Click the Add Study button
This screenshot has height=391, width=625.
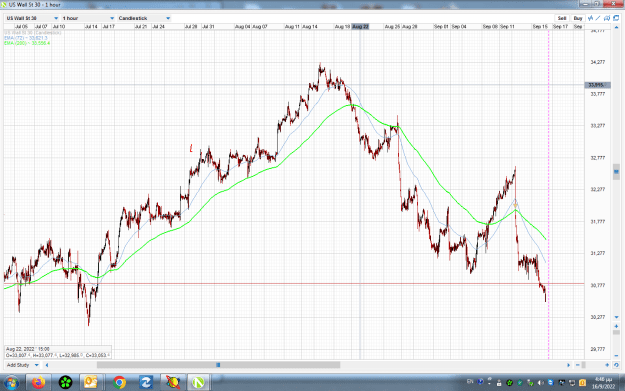[x=18, y=365]
